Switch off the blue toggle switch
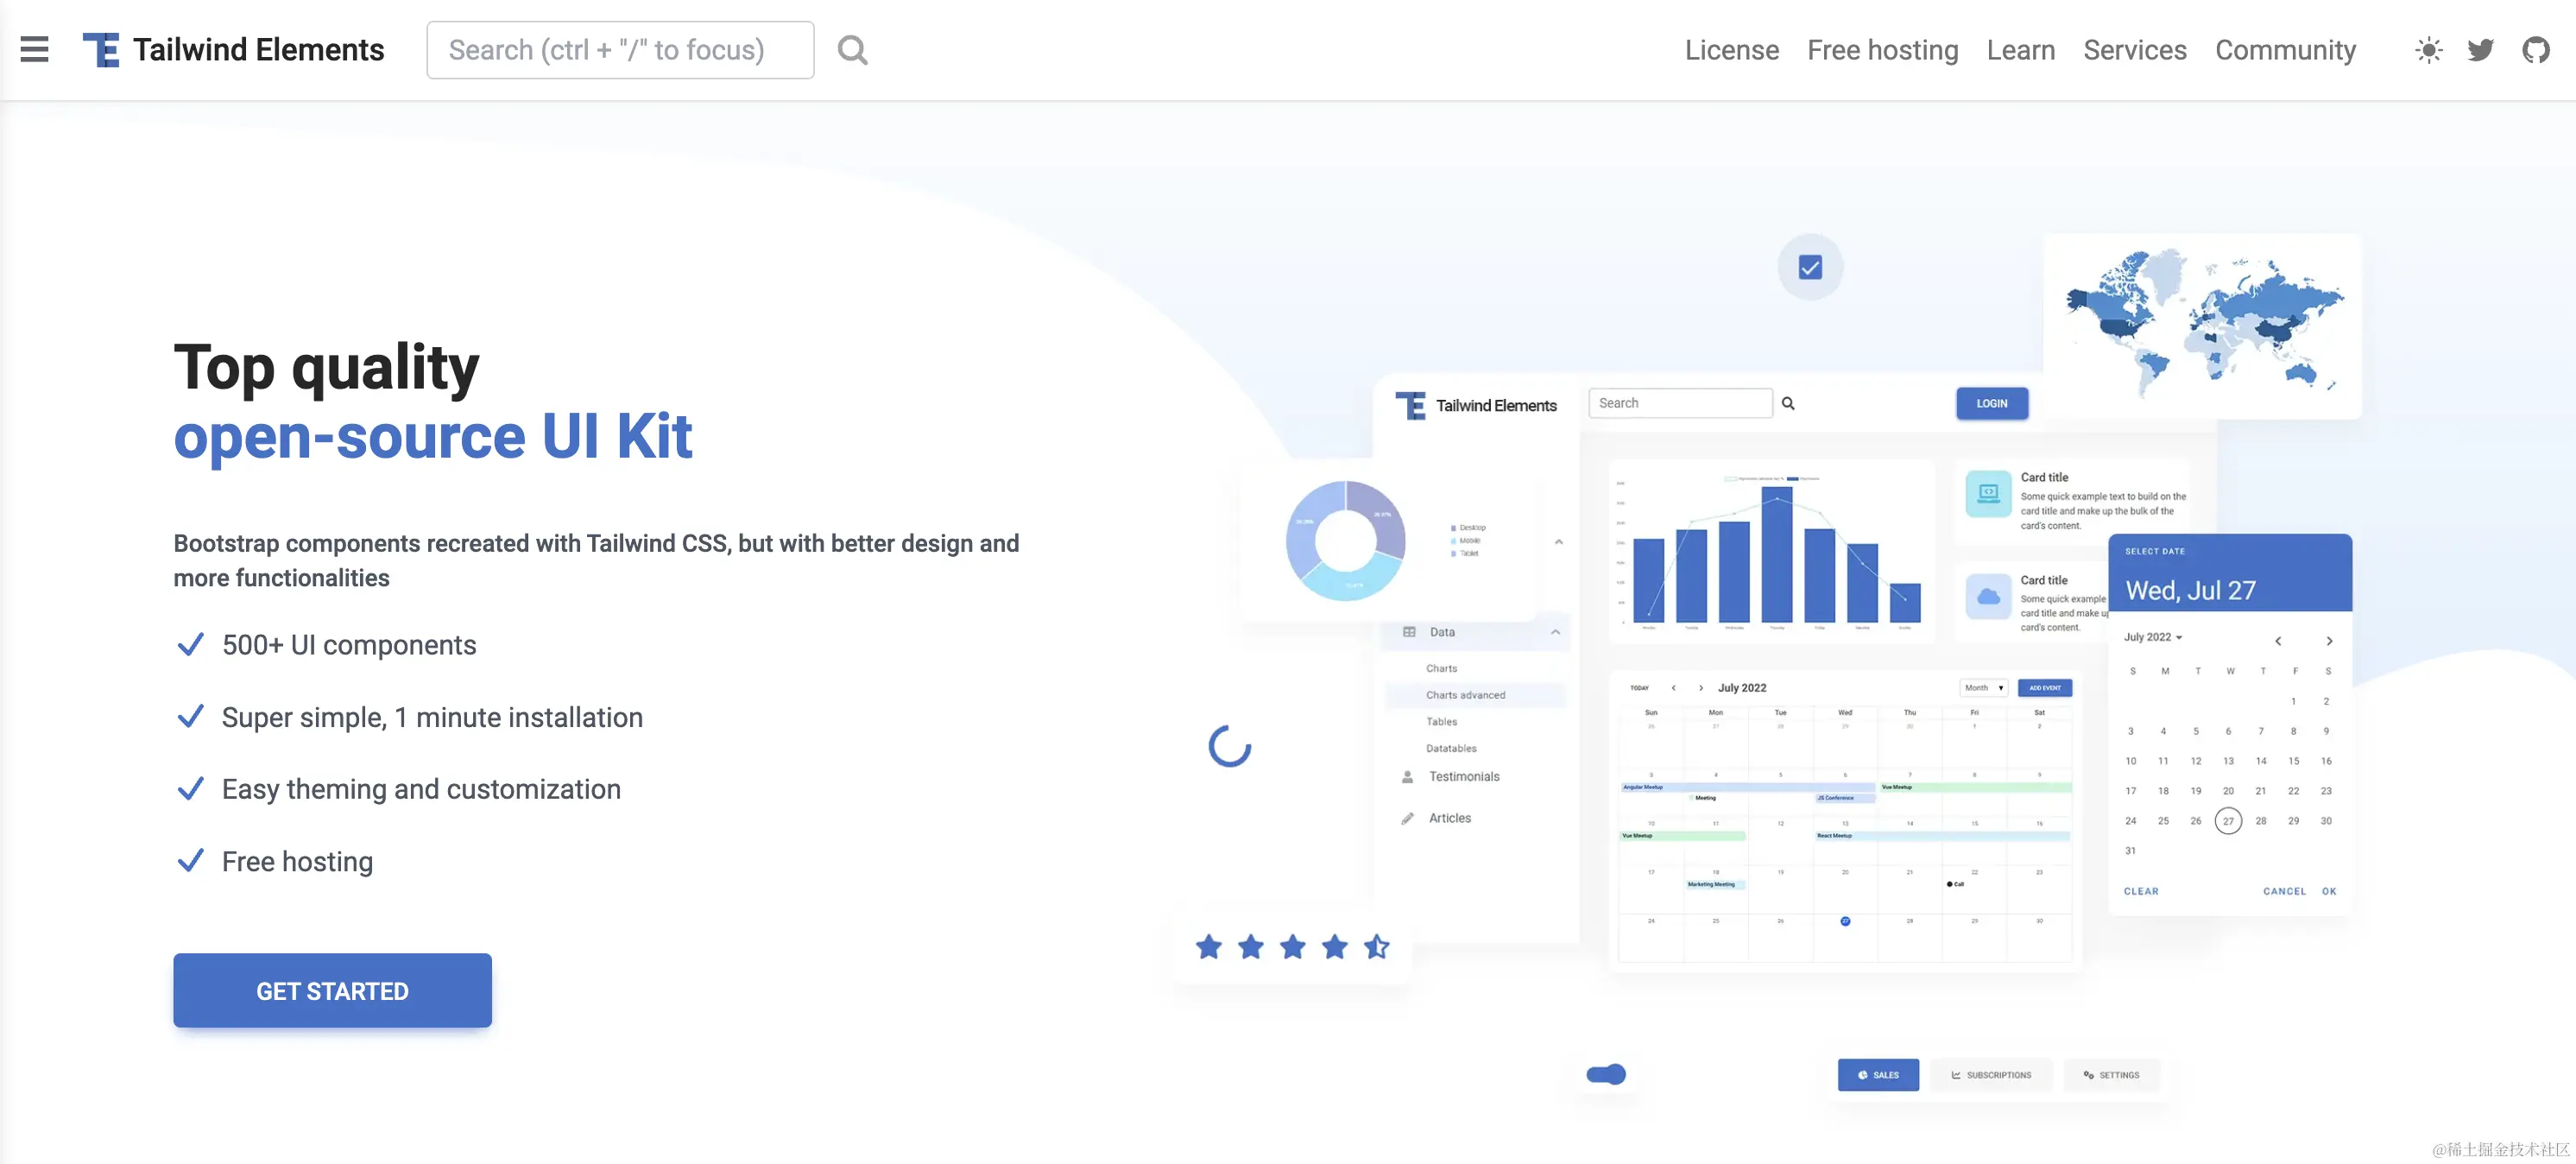 point(1606,1074)
